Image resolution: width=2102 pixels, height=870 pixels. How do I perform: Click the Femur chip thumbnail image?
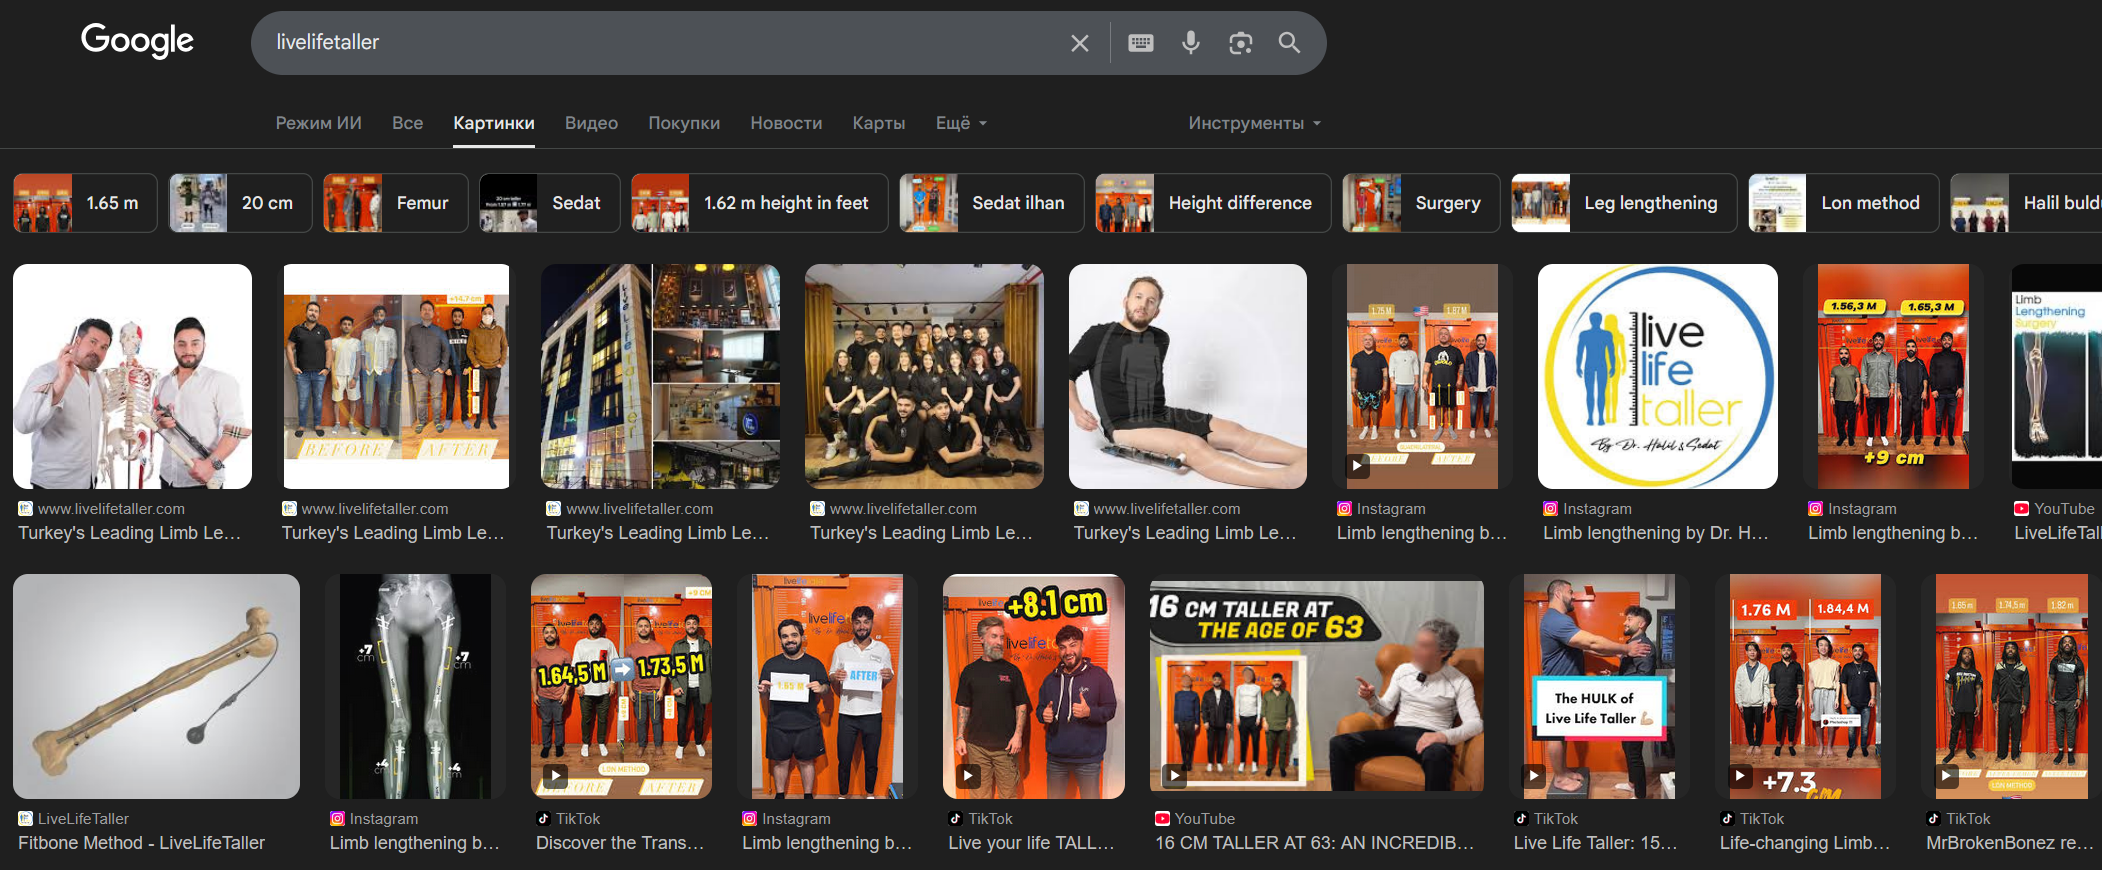click(352, 203)
